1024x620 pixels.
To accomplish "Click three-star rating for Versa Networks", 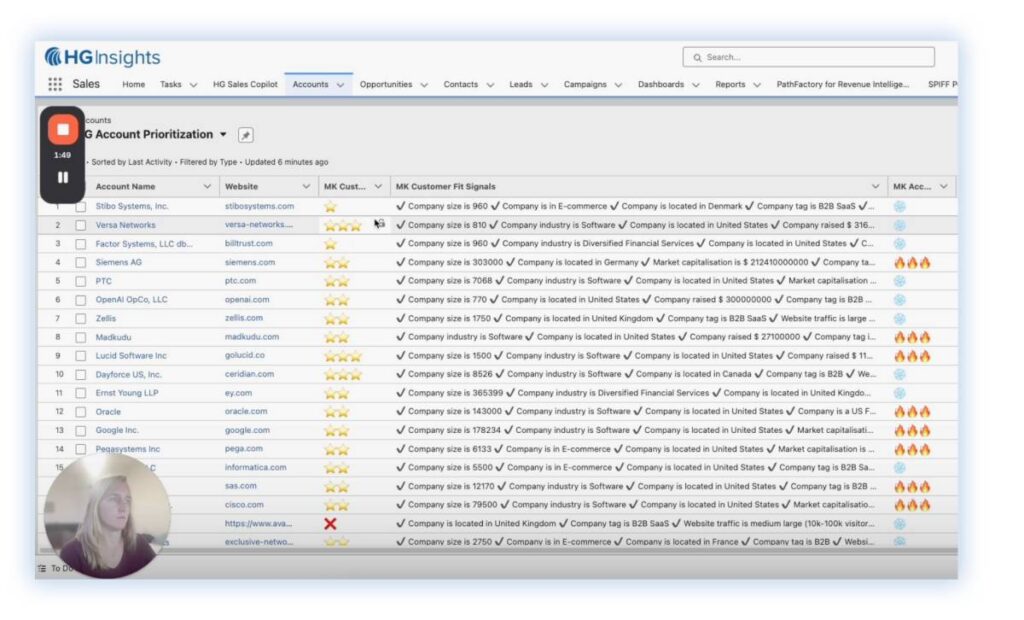I will pyautogui.click(x=343, y=225).
